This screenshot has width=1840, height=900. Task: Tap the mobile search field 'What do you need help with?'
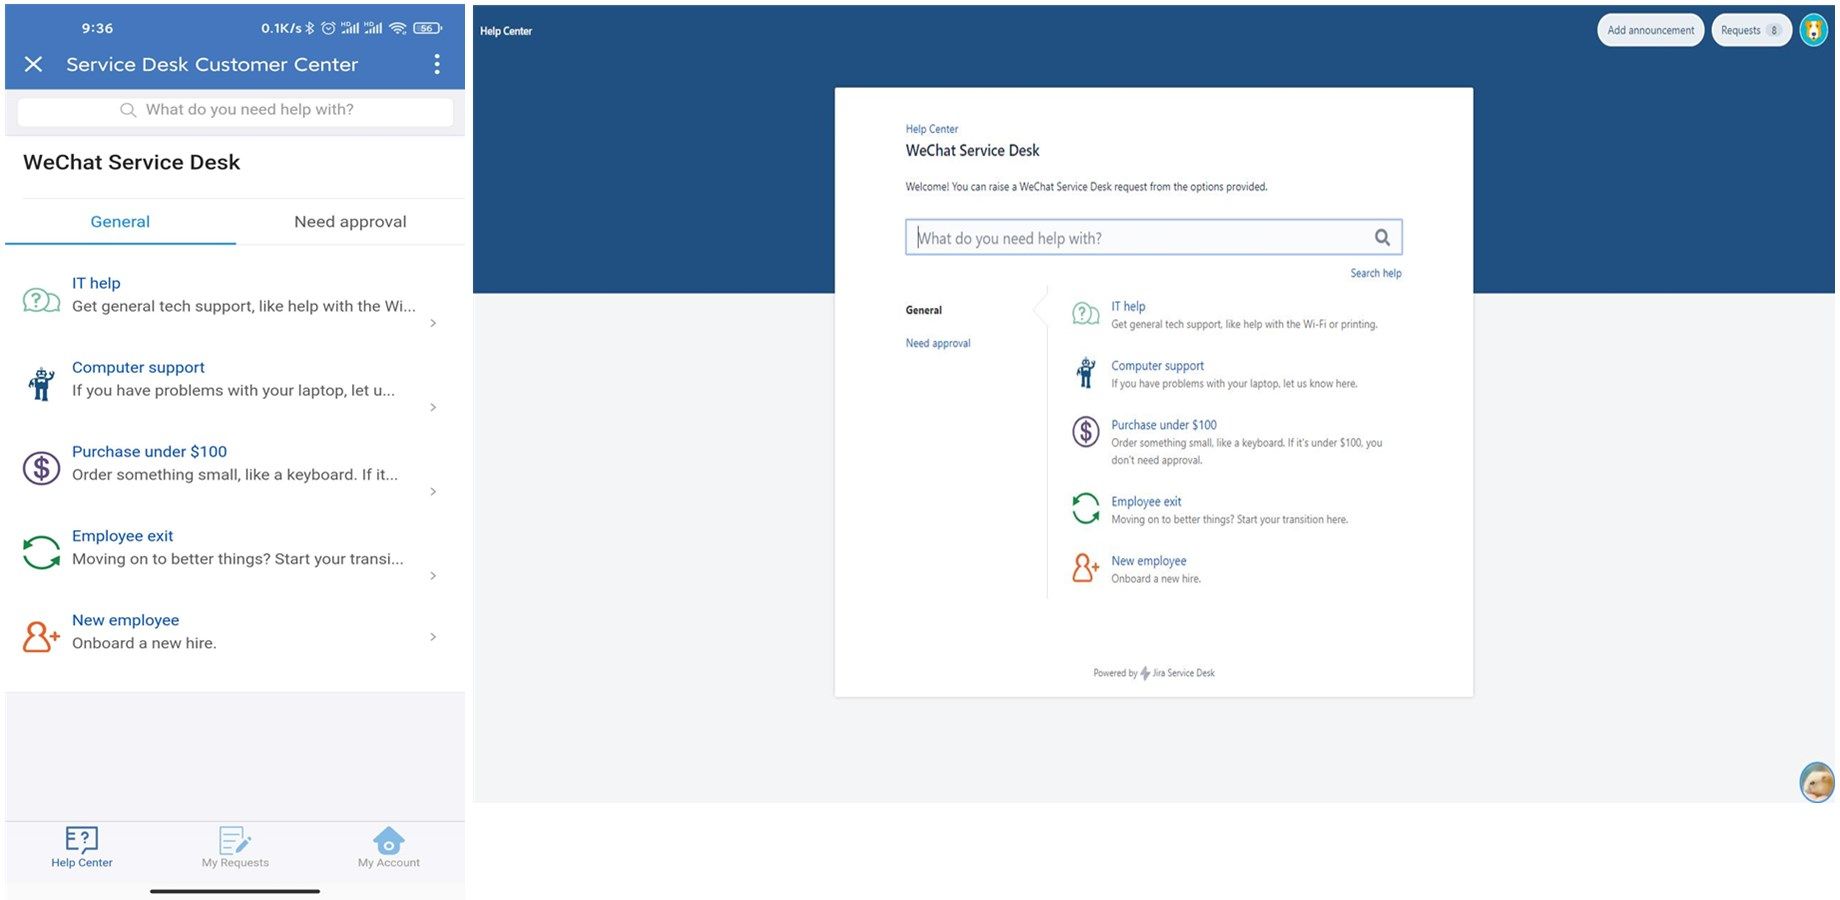click(236, 110)
